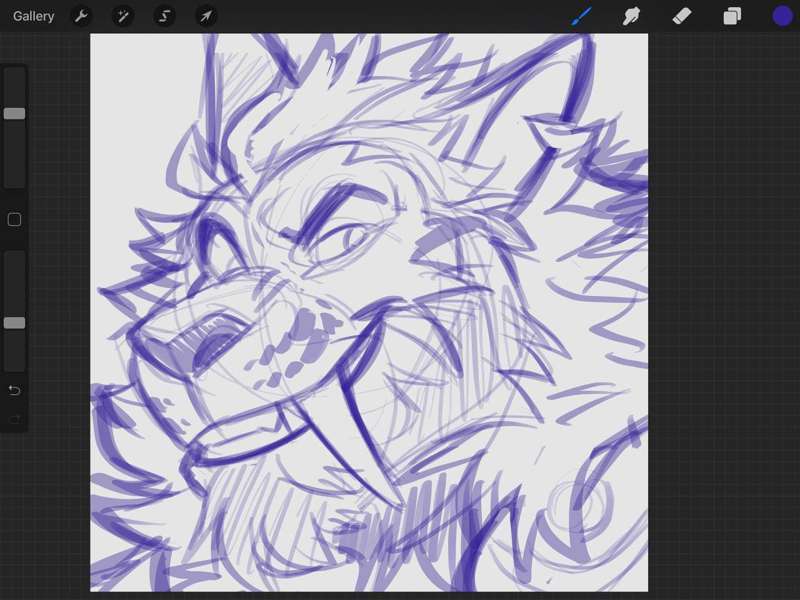Click the brush opacity slider handle

(x=14, y=322)
